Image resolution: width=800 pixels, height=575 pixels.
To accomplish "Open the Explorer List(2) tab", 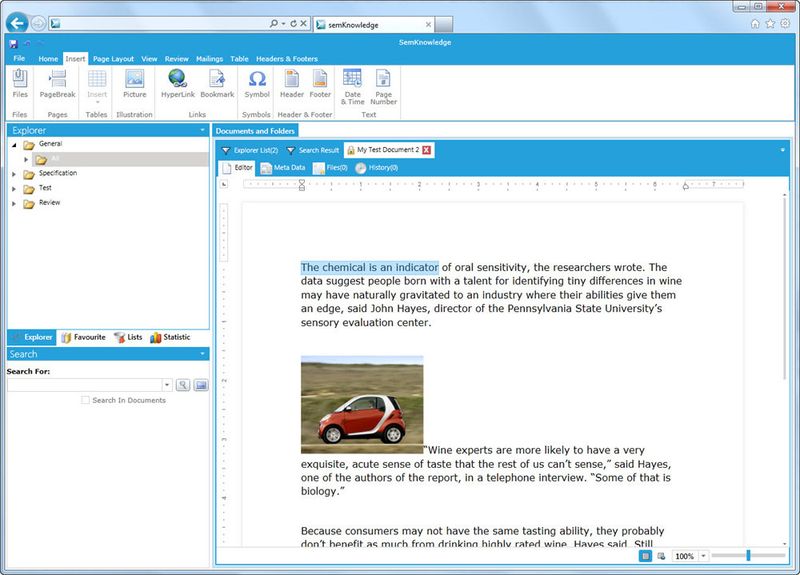I will pos(250,150).
